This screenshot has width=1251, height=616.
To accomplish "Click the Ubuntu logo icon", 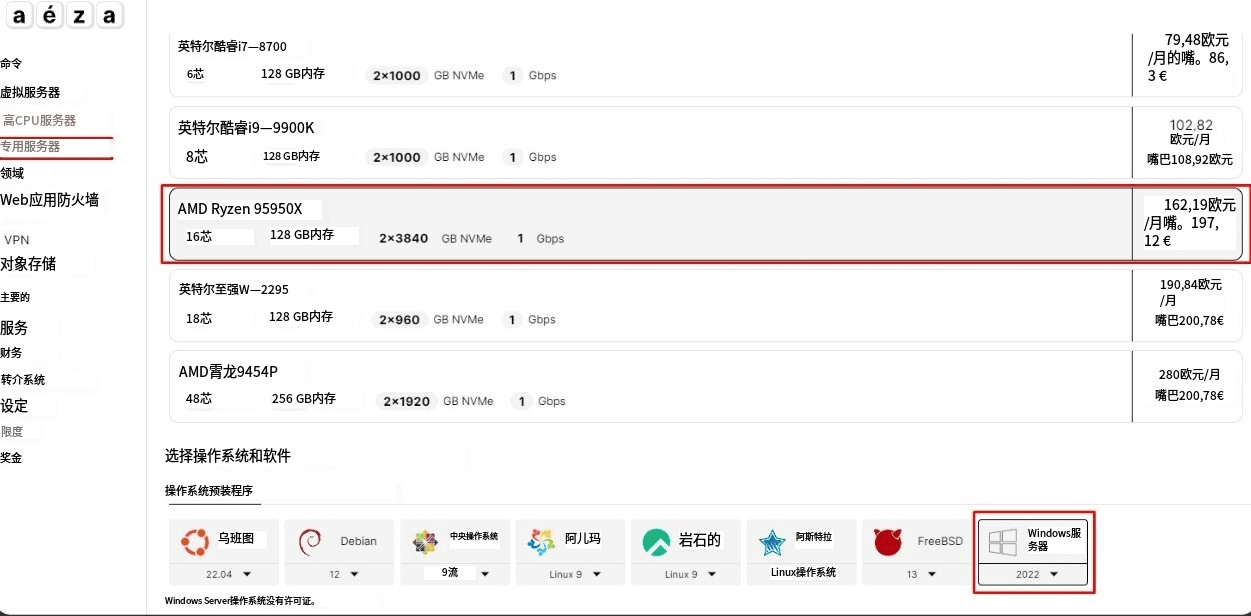I will click(x=193, y=541).
